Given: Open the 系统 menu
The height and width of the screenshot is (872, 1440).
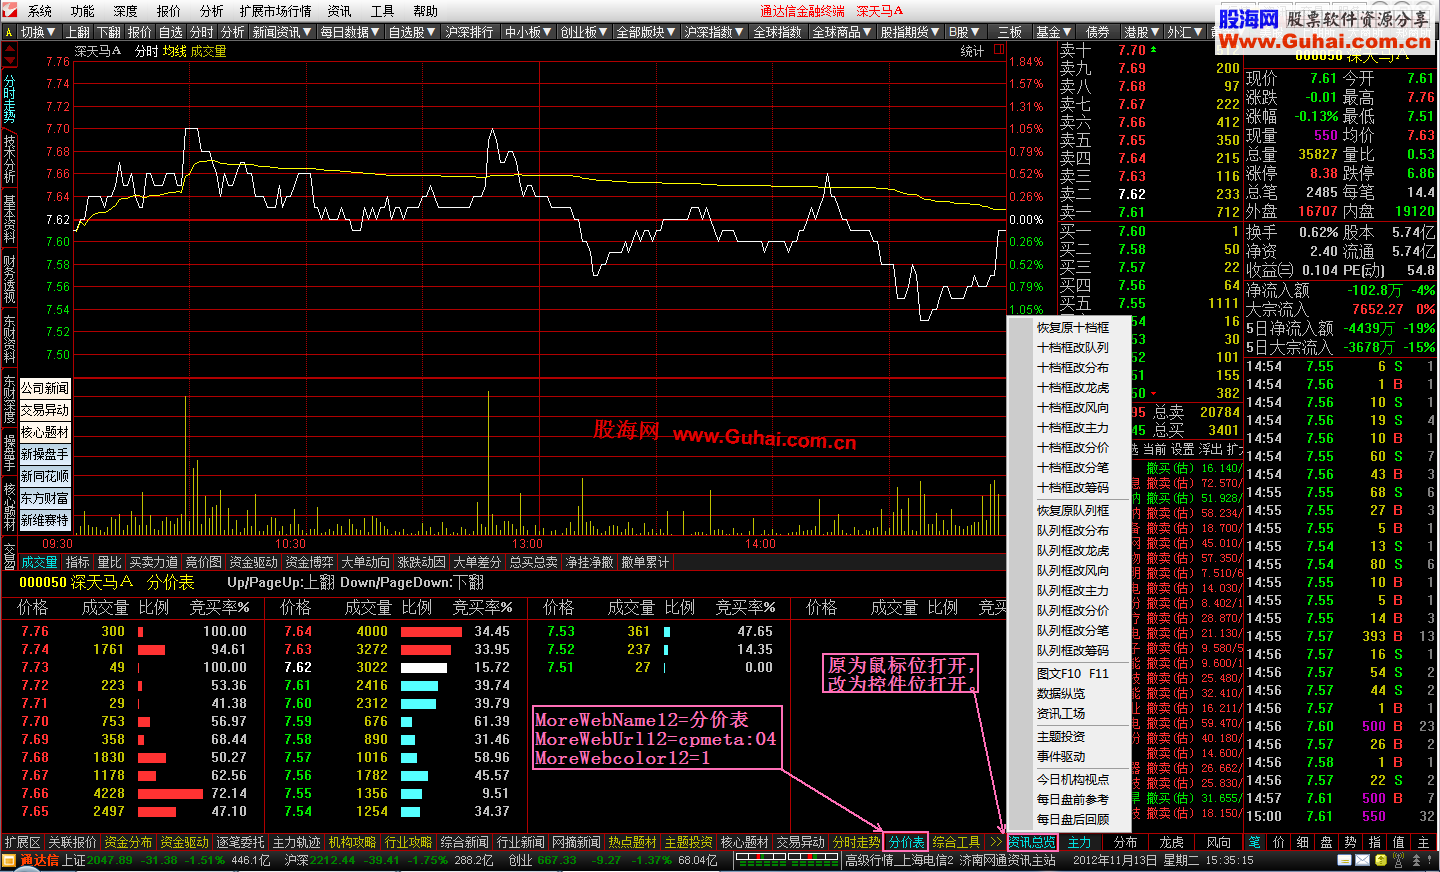Looking at the screenshot, I should (x=40, y=11).
